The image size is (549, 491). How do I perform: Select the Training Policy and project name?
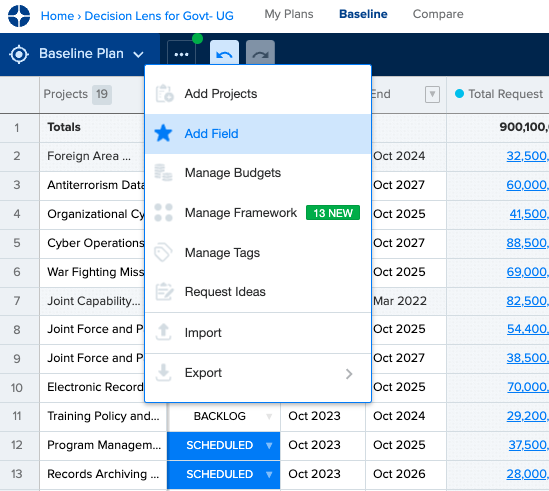103,416
